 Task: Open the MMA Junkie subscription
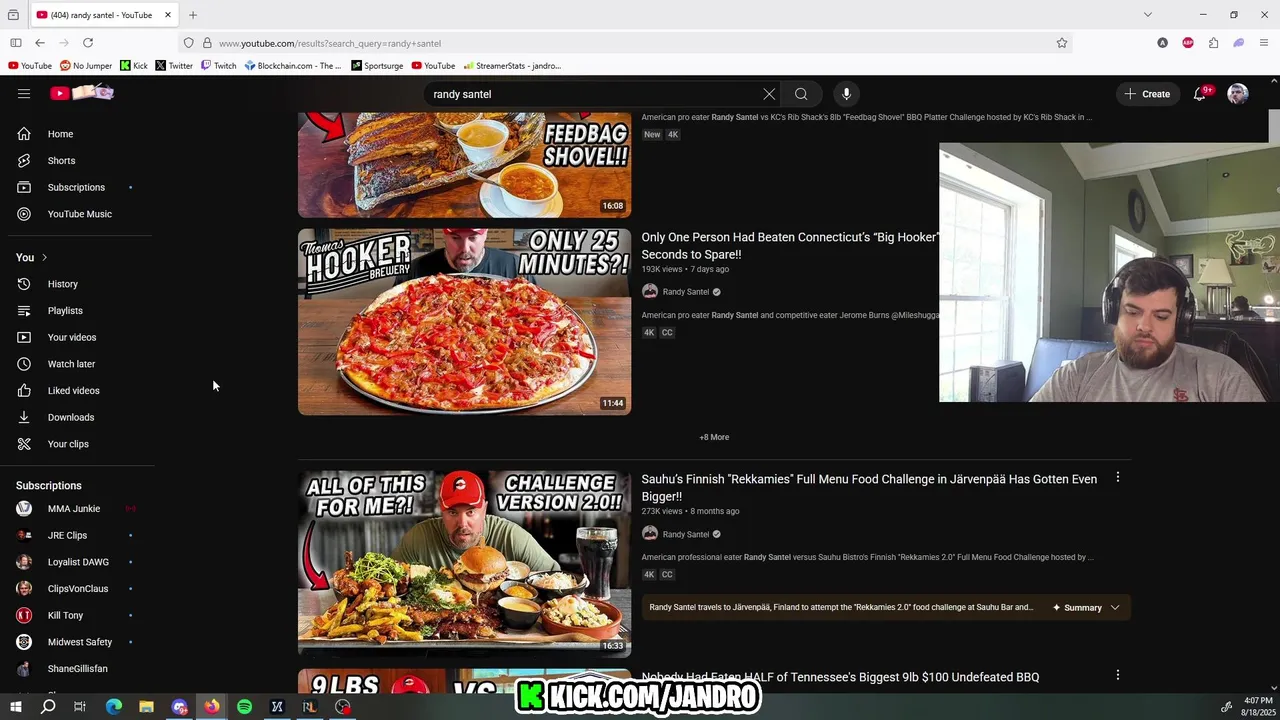pos(75,509)
